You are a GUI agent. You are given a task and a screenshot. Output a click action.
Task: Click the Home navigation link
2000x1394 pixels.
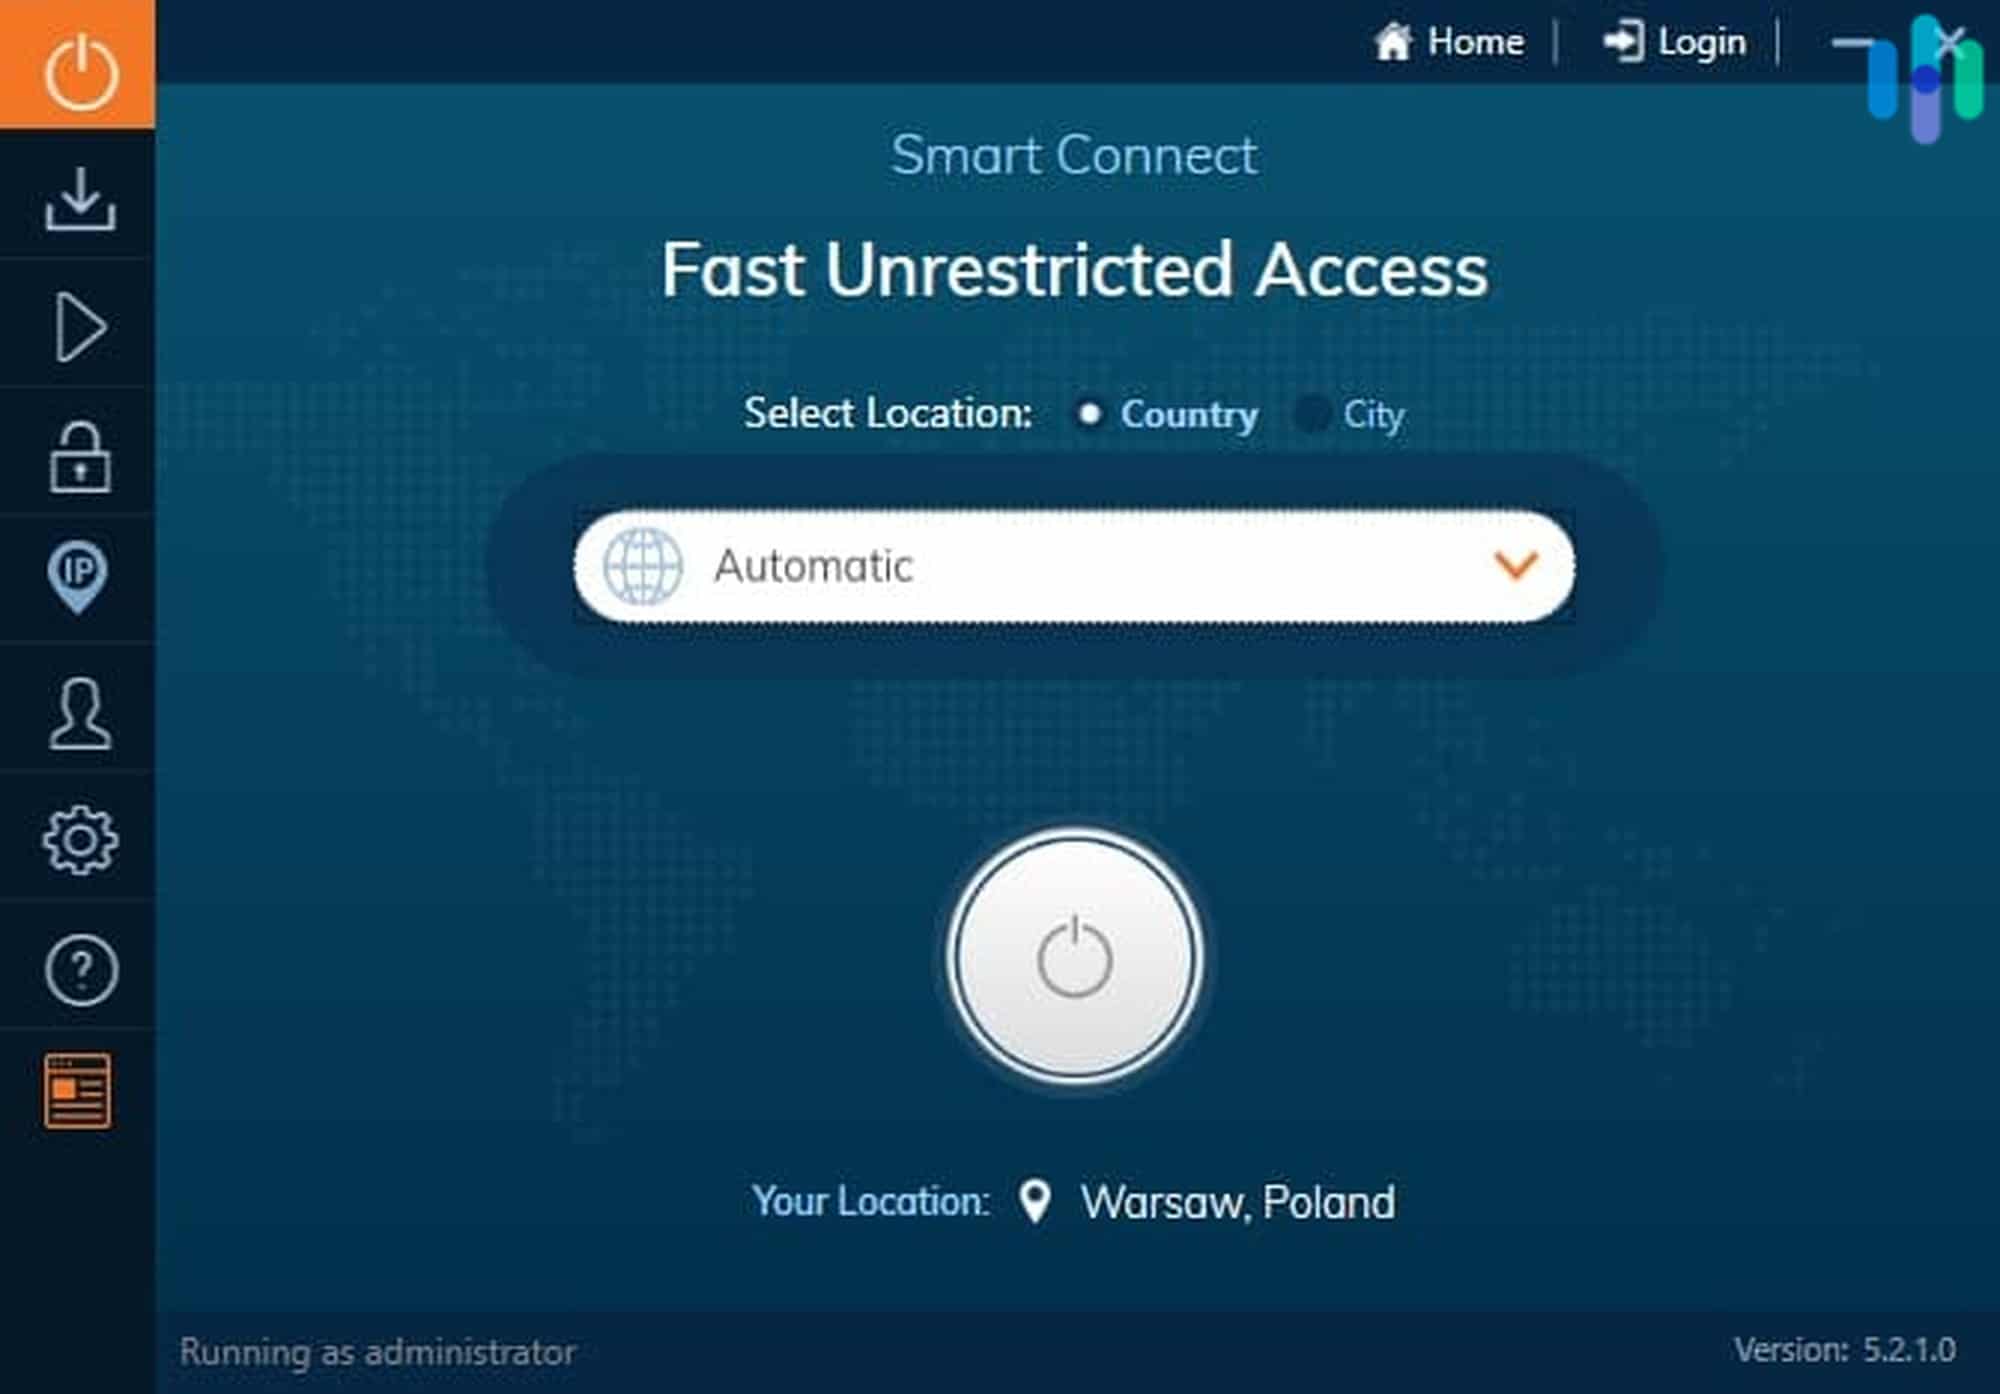1445,41
